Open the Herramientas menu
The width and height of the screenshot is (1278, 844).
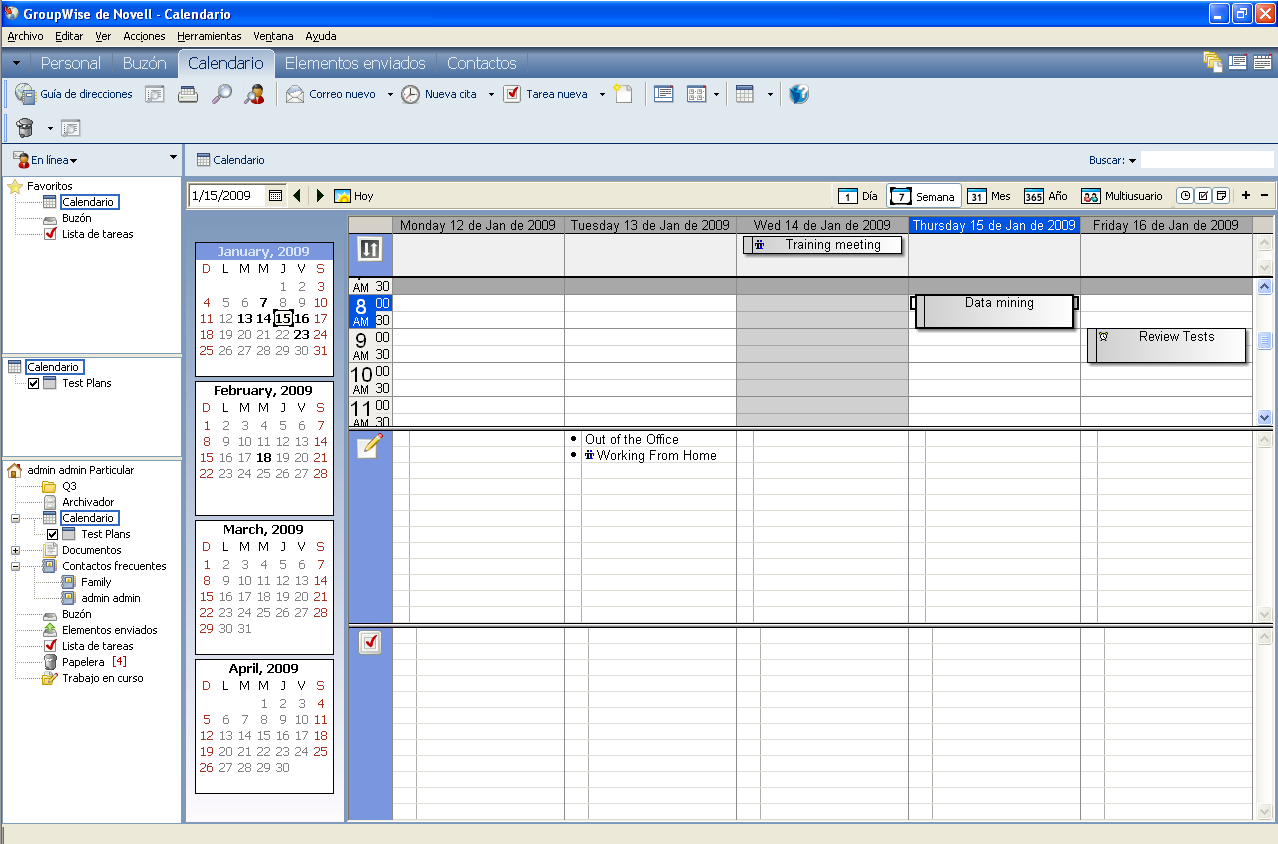point(211,36)
